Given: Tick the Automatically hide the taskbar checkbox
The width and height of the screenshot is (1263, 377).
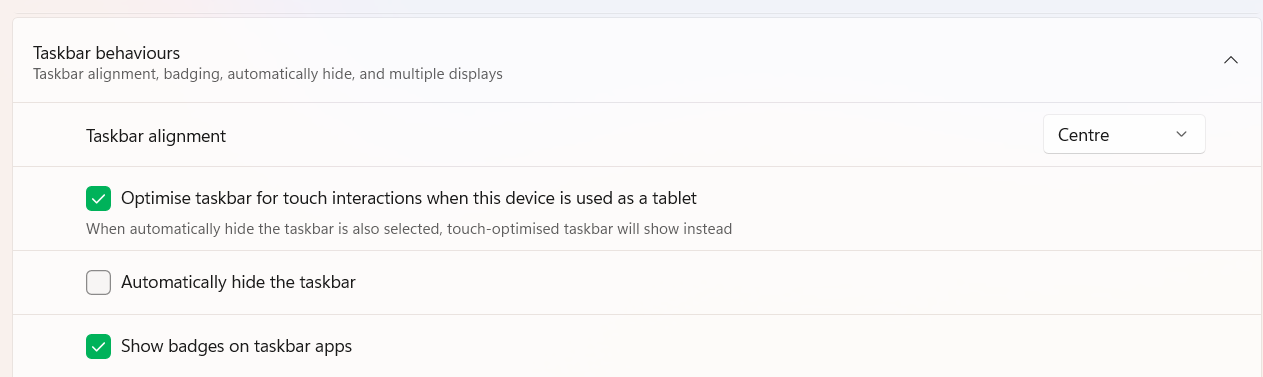Looking at the screenshot, I should click(98, 283).
